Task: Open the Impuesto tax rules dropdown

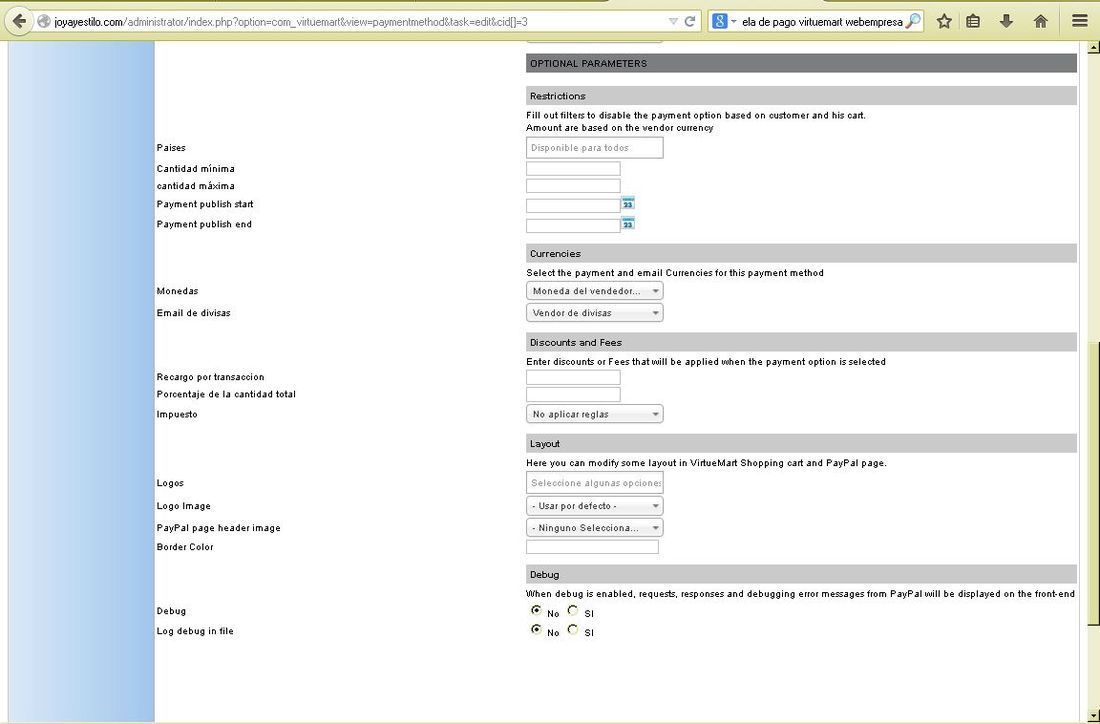Action: pyautogui.click(x=594, y=415)
